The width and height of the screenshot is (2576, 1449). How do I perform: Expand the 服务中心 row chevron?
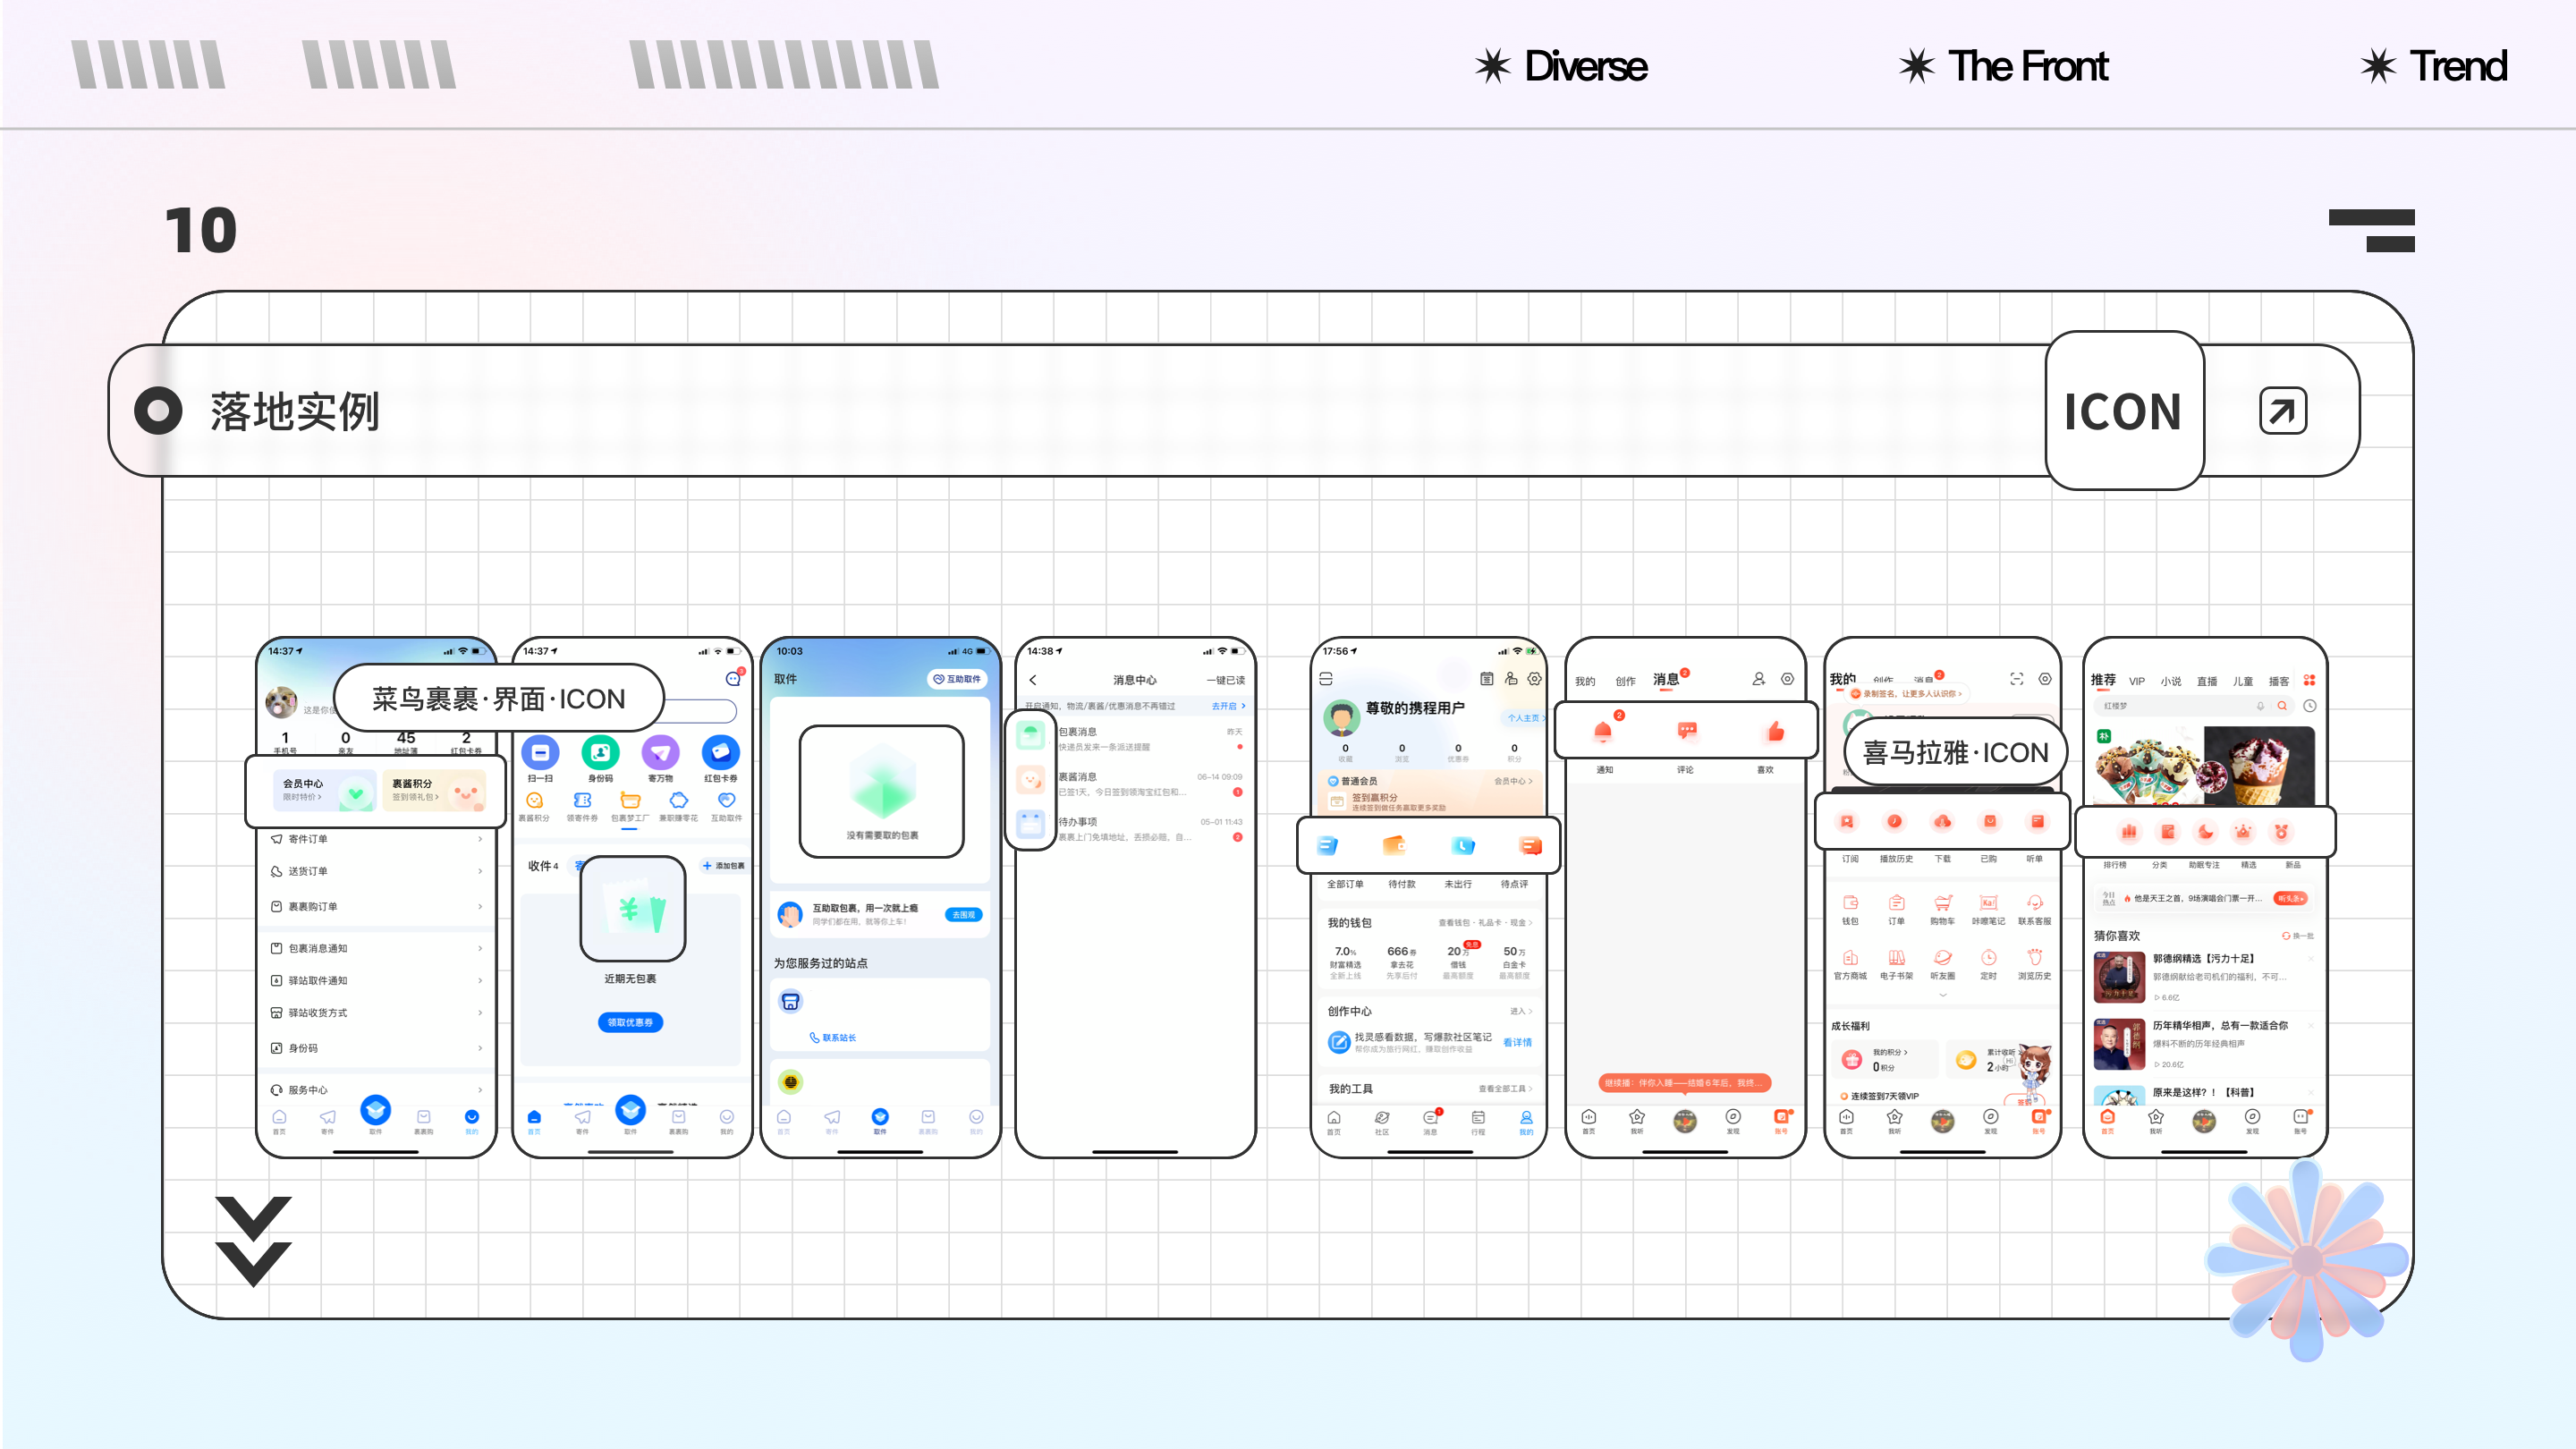[480, 1090]
